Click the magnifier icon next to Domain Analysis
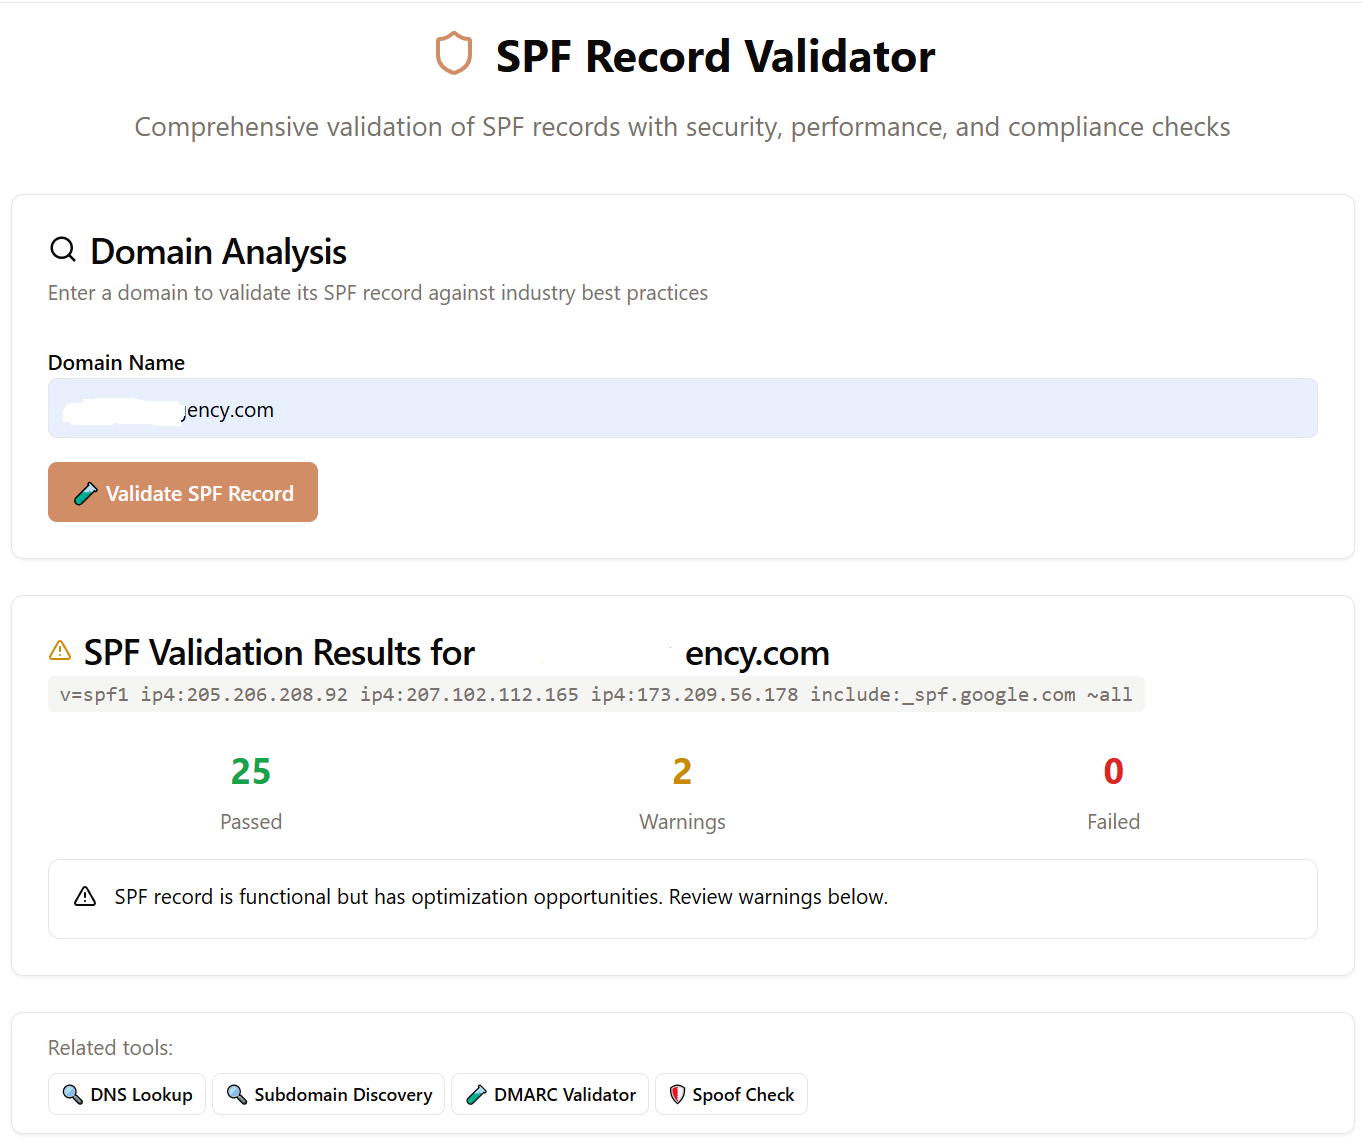1362x1141 pixels. [x=63, y=249]
